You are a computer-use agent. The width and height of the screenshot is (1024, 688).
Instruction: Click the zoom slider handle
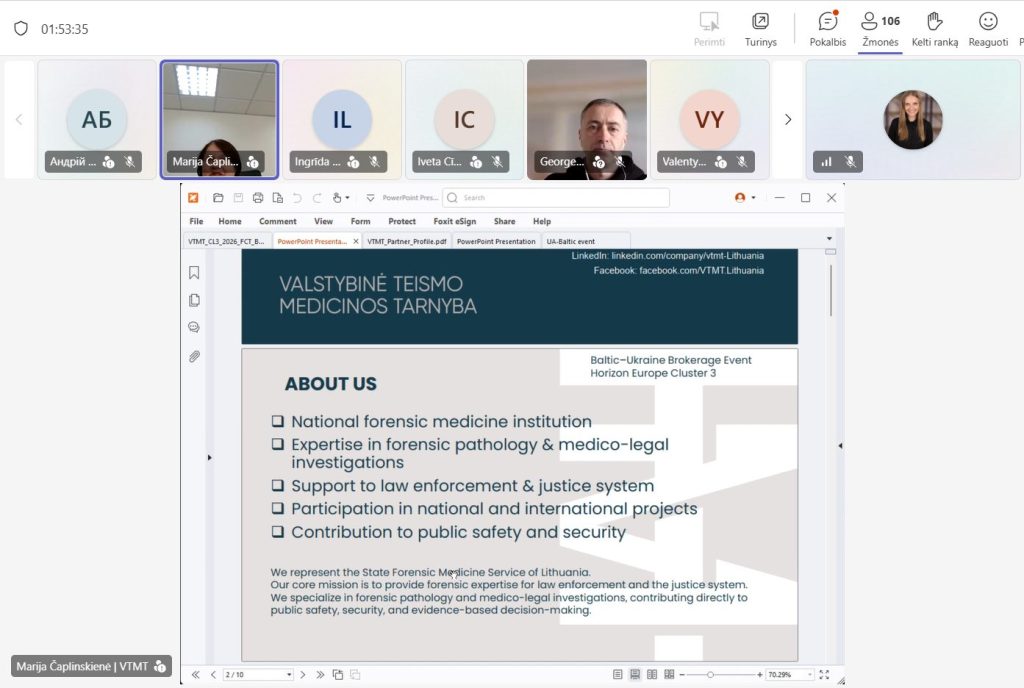[710, 675]
